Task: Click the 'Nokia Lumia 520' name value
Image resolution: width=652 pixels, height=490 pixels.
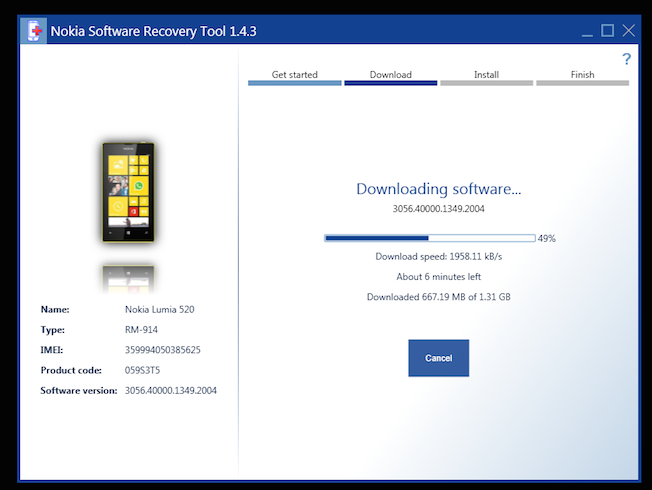Action: [x=160, y=309]
